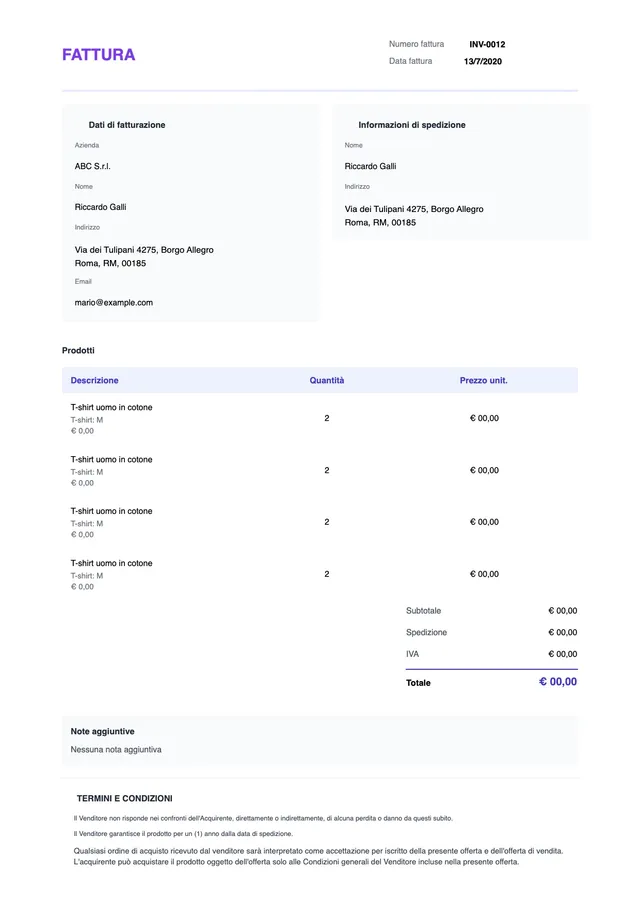This screenshot has height=905, width=640.
Task: Click the Note aggiuntive heading
Action: [x=103, y=731]
